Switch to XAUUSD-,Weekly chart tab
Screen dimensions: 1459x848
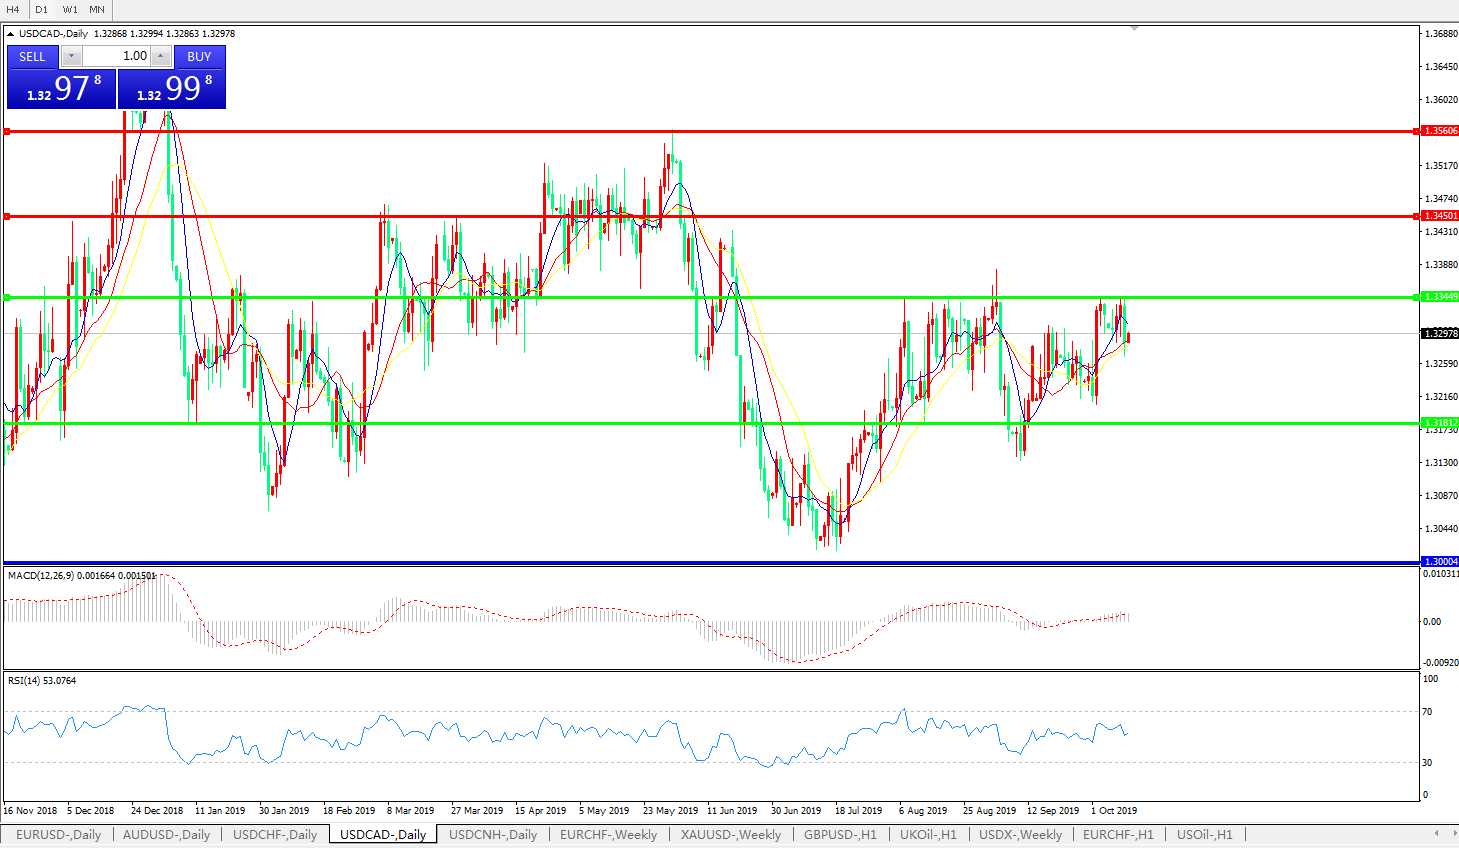(x=730, y=834)
